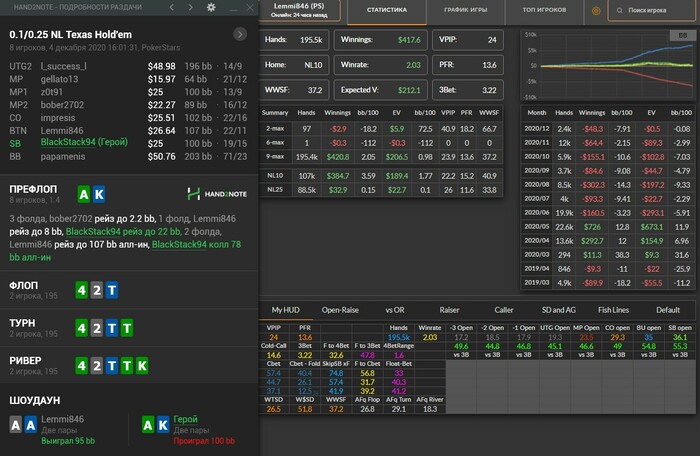Click Lemmi846 name at showdown
700x456 pixels.
[62, 419]
